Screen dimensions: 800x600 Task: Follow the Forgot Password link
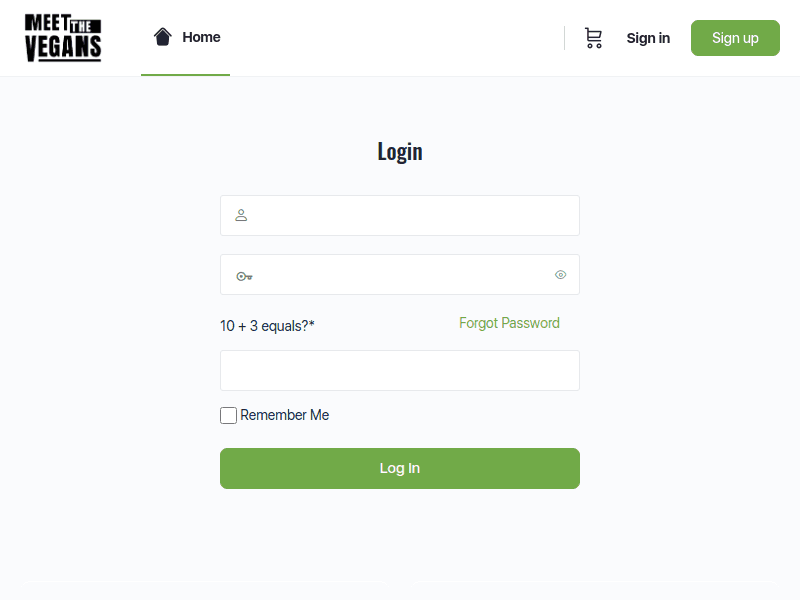(509, 323)
